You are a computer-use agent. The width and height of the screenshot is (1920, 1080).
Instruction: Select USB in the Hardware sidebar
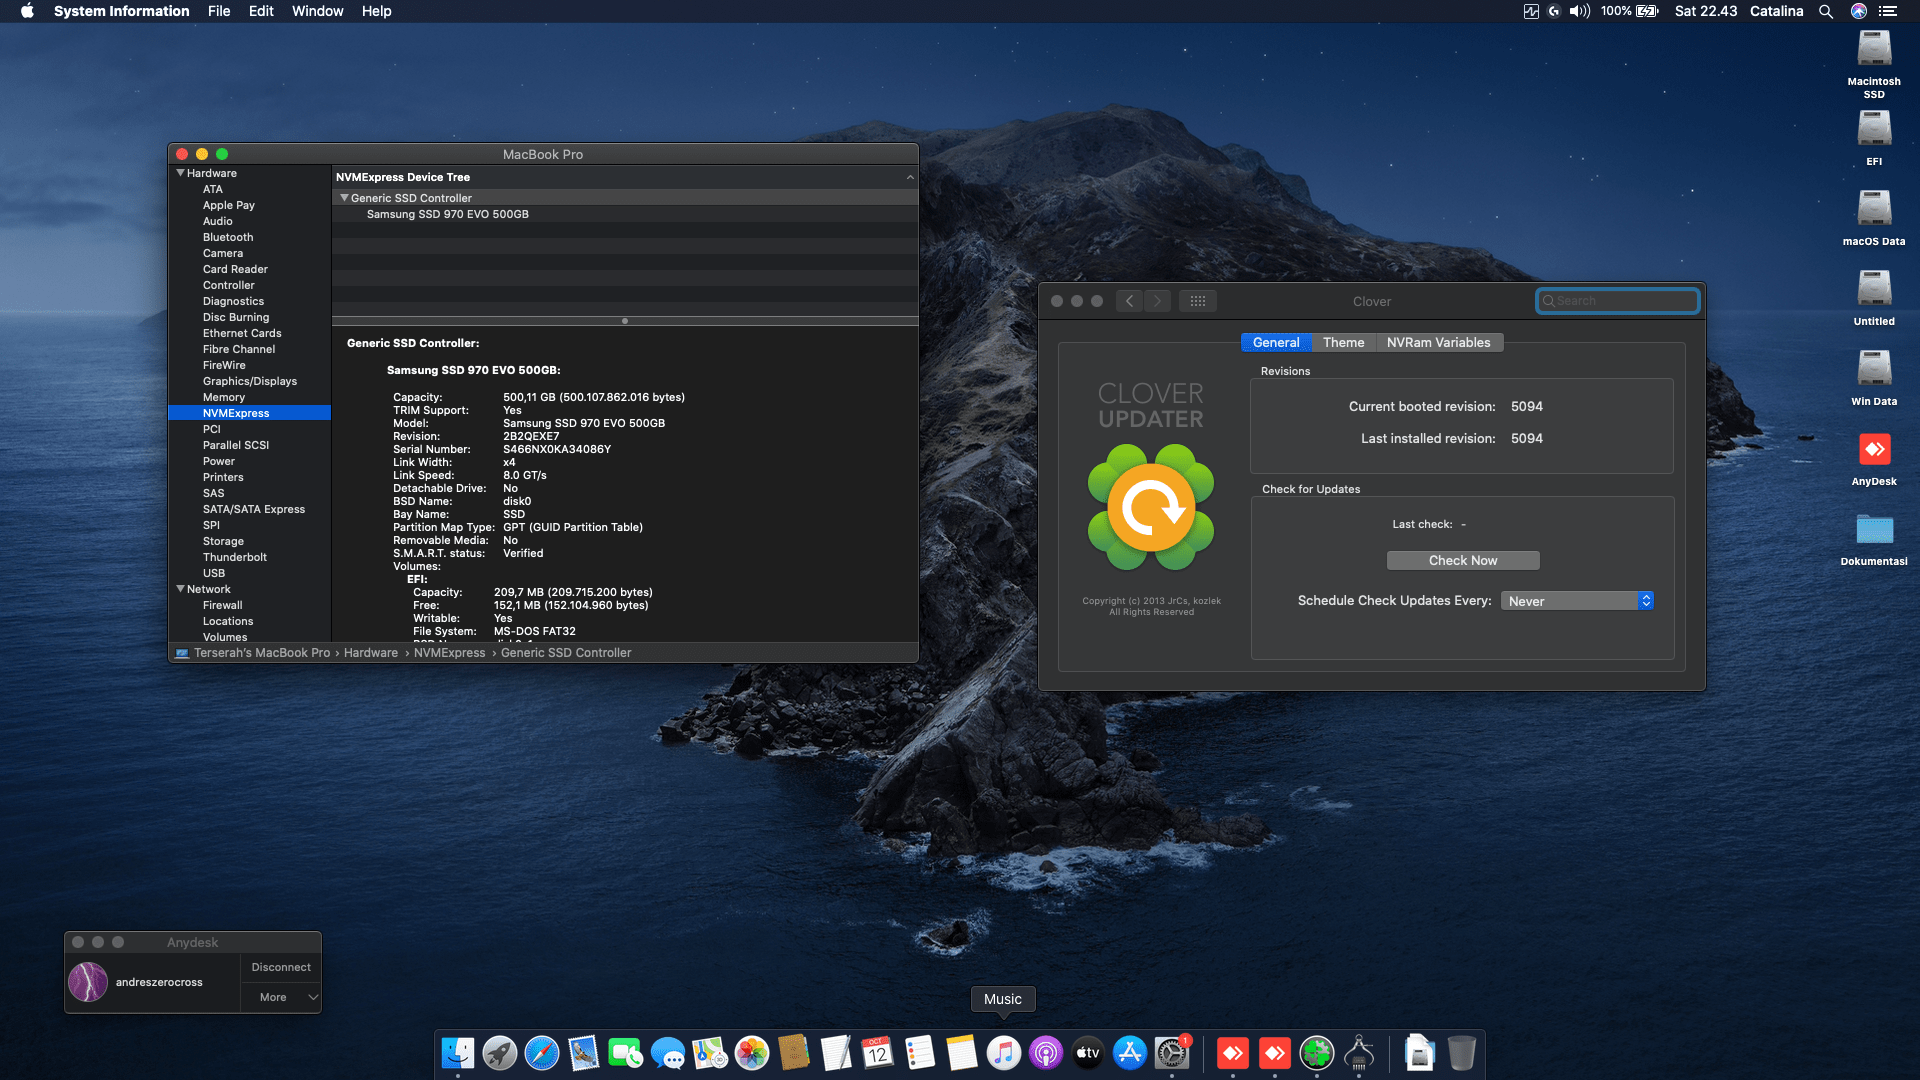coord(214,573)
